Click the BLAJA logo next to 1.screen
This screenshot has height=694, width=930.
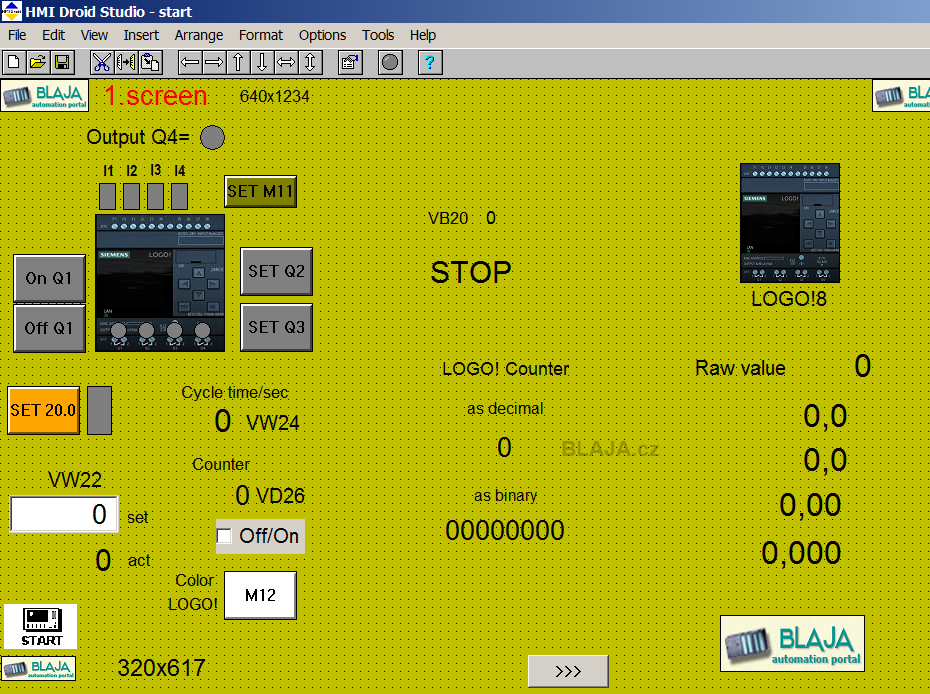click(45, 95)
